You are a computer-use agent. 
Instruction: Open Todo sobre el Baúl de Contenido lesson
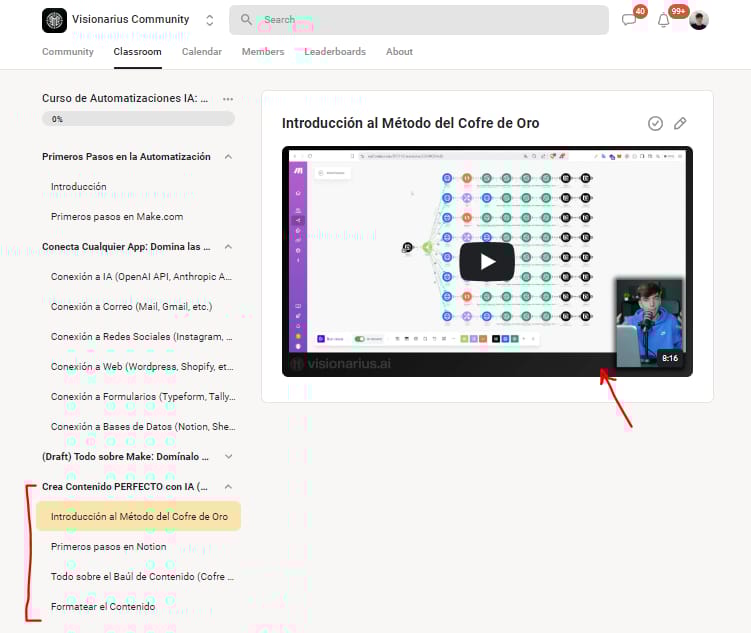(142, 576)
